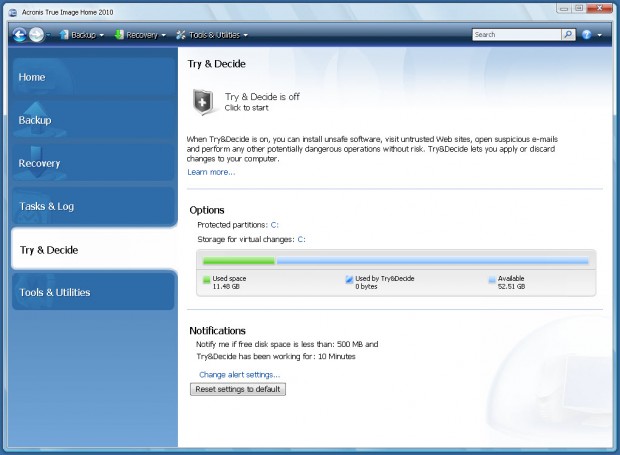Open Backup section in sidebar
Screen dimensions: 620x455
coord(93,120)
